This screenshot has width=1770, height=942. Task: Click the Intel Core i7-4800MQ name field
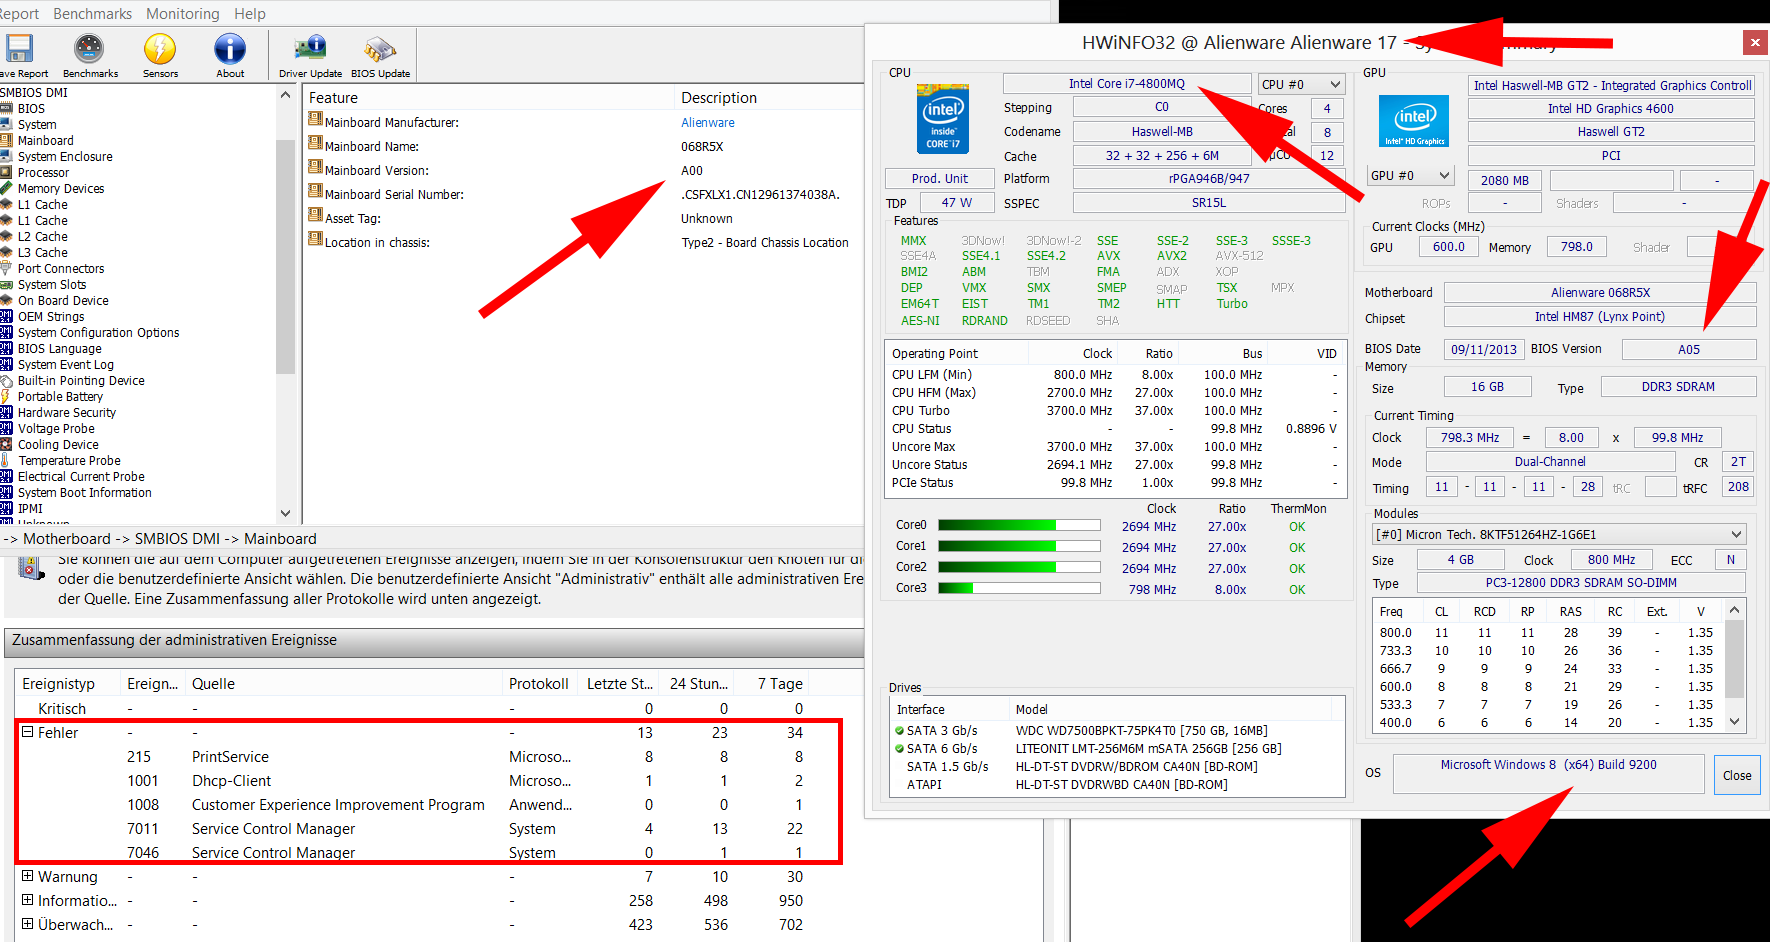pos(1127,84)
